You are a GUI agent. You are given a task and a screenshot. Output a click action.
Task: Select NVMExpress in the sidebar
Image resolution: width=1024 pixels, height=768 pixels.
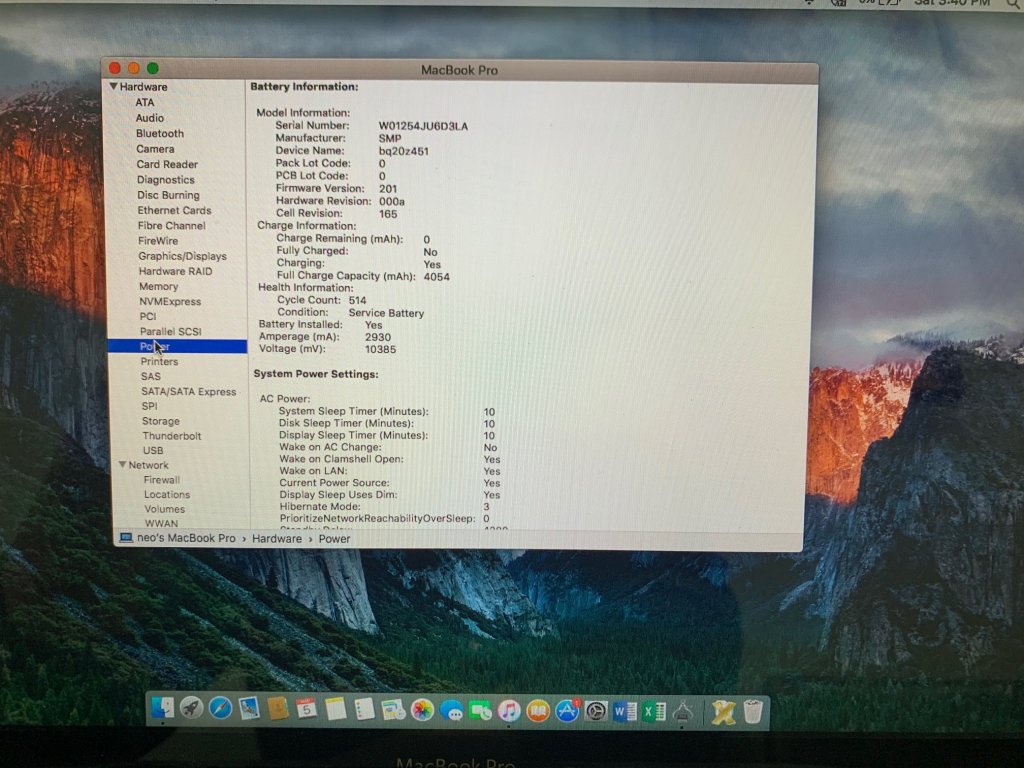click(x=170, y=302)
